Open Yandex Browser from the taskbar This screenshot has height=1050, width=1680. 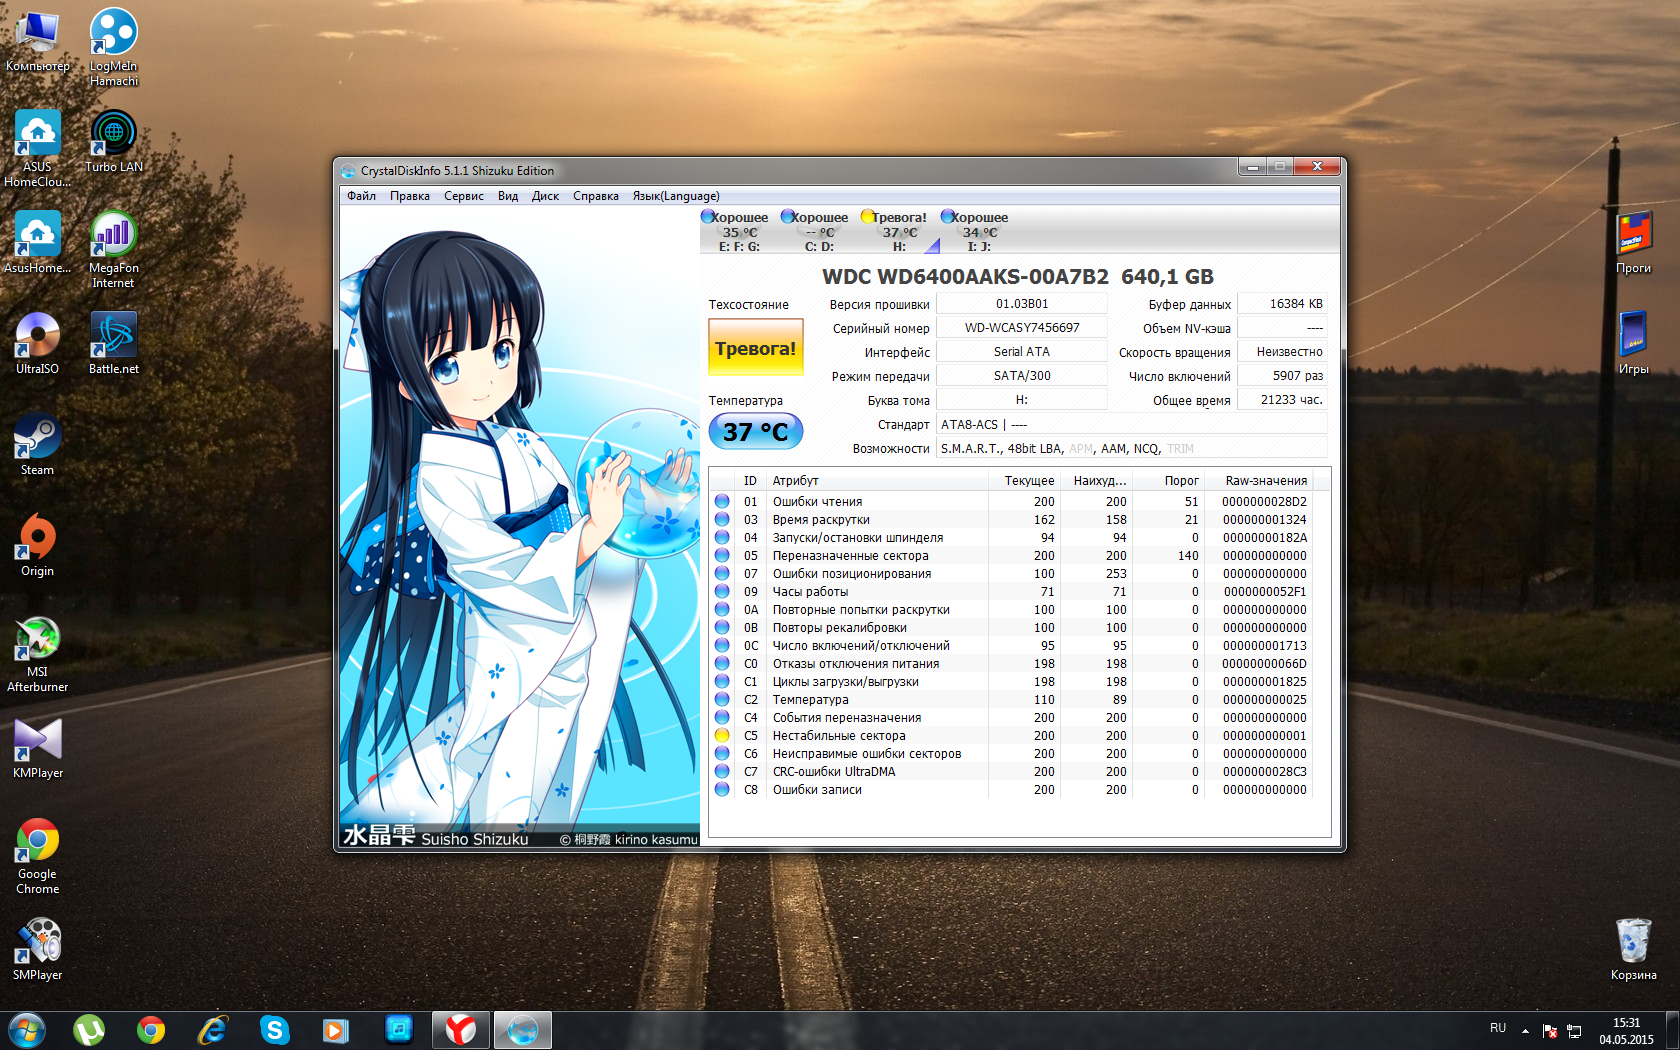coord(460,1030)
